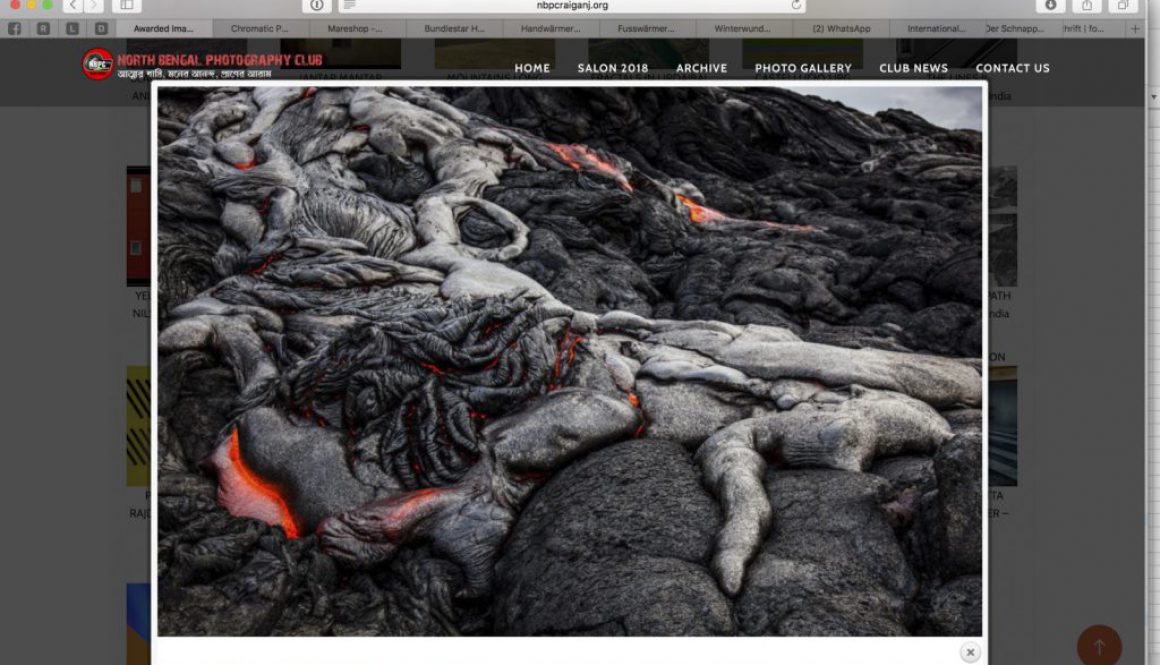Click the nbpcraiganj.org address bar
Image resolution: width=1160 pixels, height=665 pixels.
(572, 5)
